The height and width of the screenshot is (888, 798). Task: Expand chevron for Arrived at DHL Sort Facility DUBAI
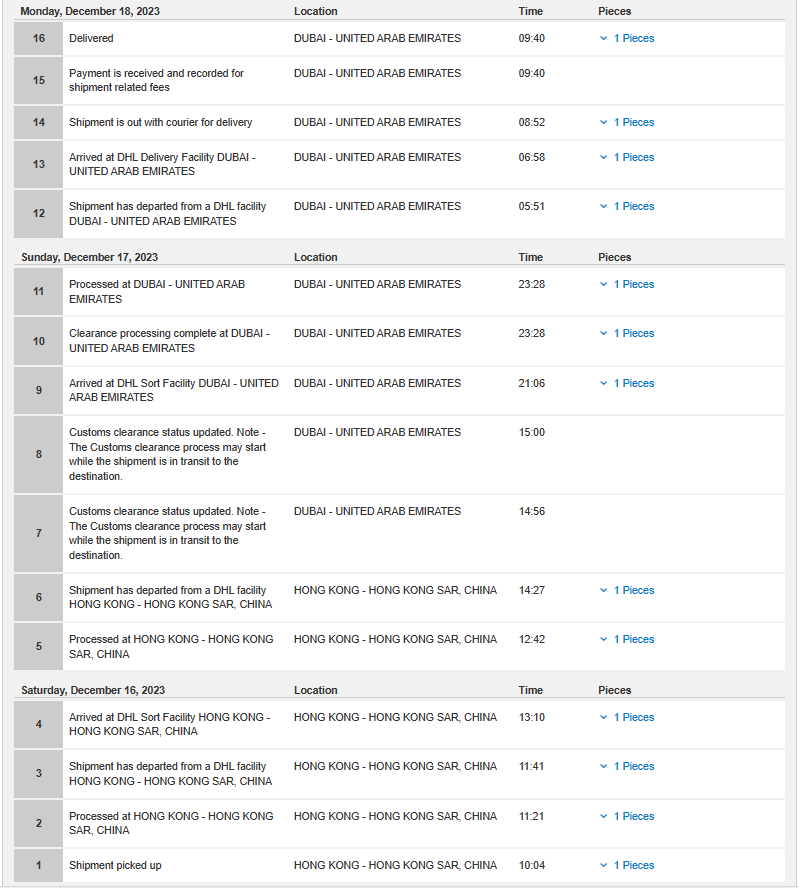pos(603,383)
